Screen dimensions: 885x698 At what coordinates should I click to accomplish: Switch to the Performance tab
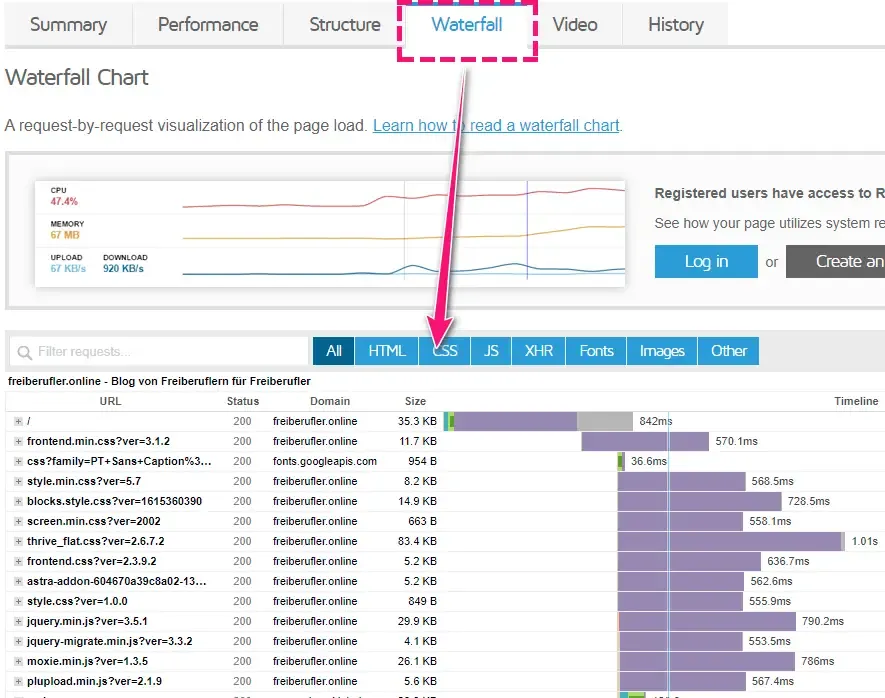[208, 25]
